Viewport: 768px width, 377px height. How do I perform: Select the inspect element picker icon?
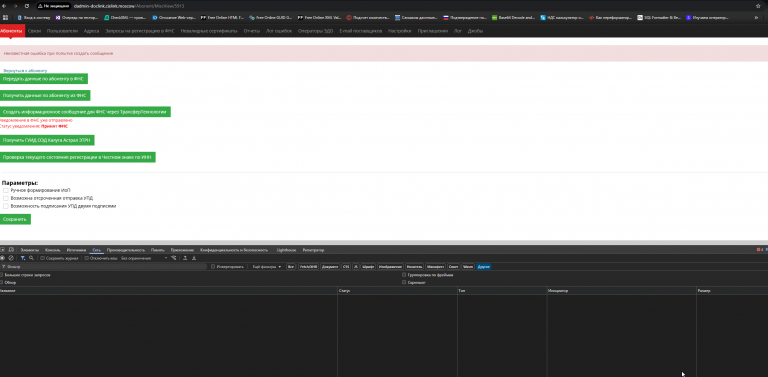point(2,250)
